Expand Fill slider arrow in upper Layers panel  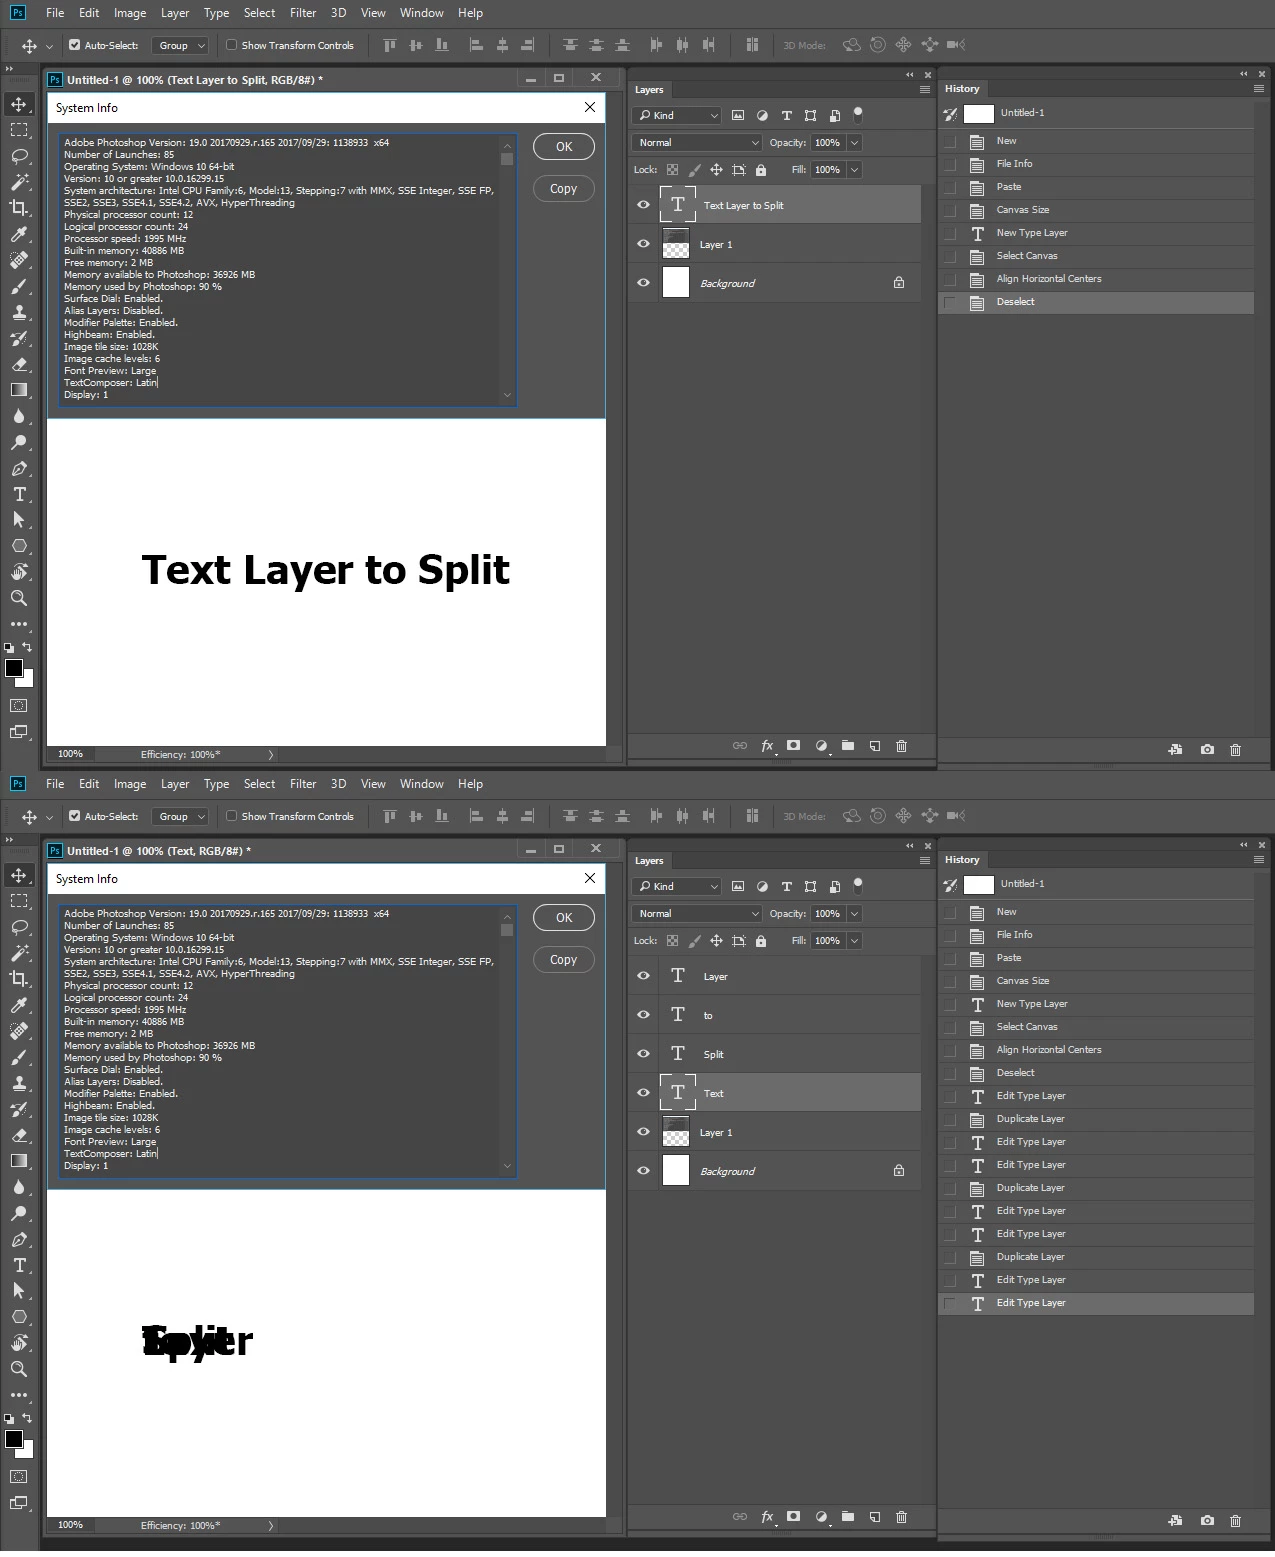(855, 170)
